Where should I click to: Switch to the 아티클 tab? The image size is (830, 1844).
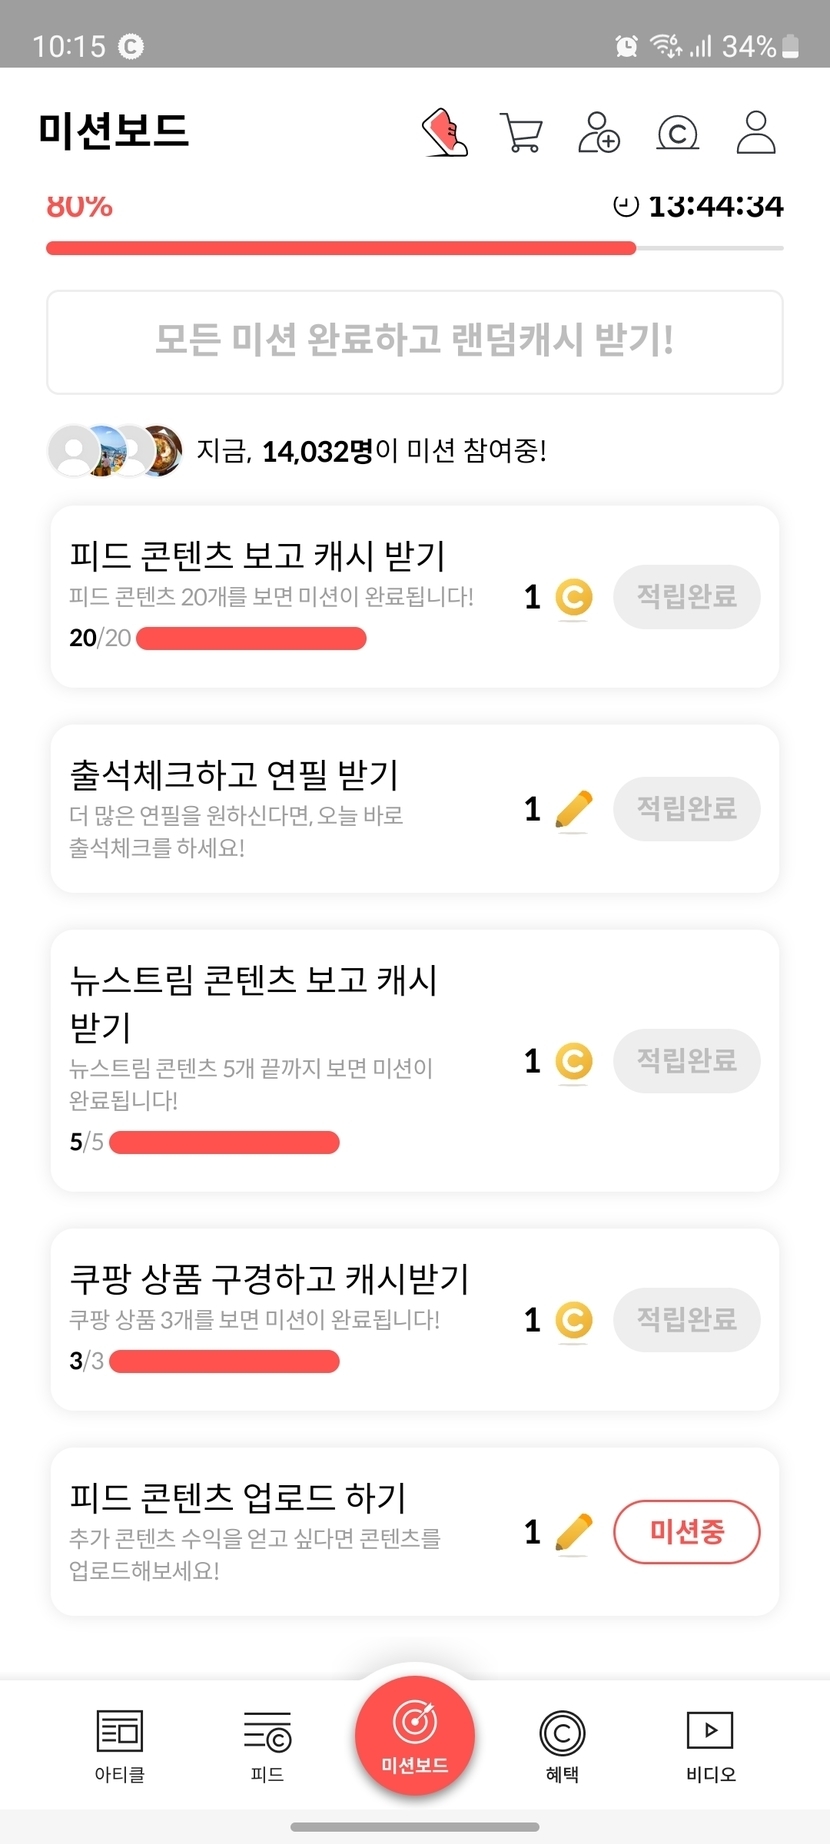[120, 1745]
